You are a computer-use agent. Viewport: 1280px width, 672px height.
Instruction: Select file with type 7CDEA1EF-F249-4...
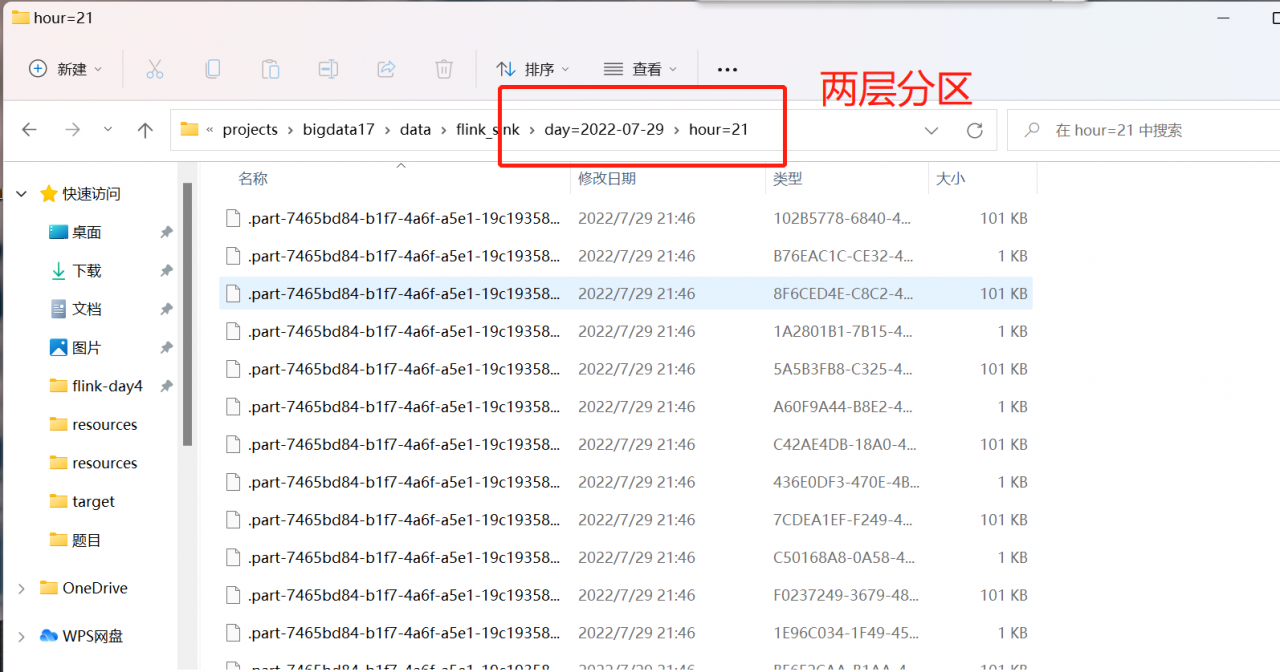pyautogui.click(x=626, y=520)
